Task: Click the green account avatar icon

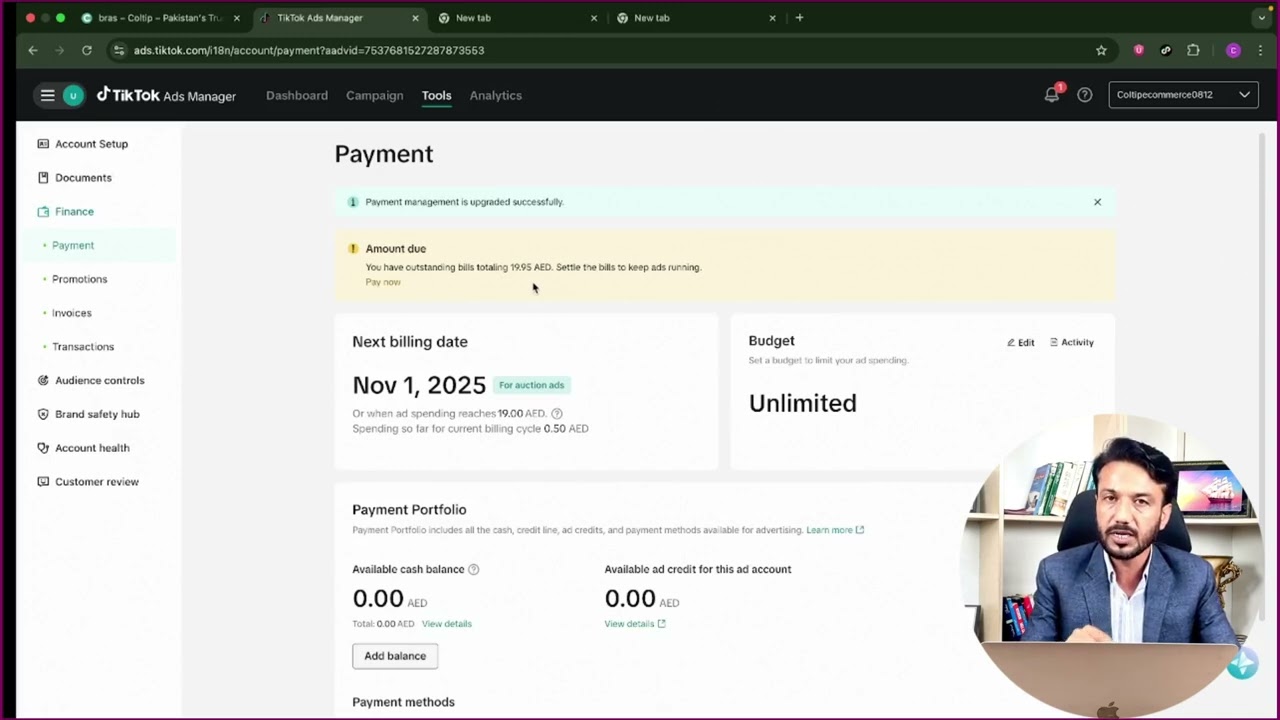Action: 73,95
